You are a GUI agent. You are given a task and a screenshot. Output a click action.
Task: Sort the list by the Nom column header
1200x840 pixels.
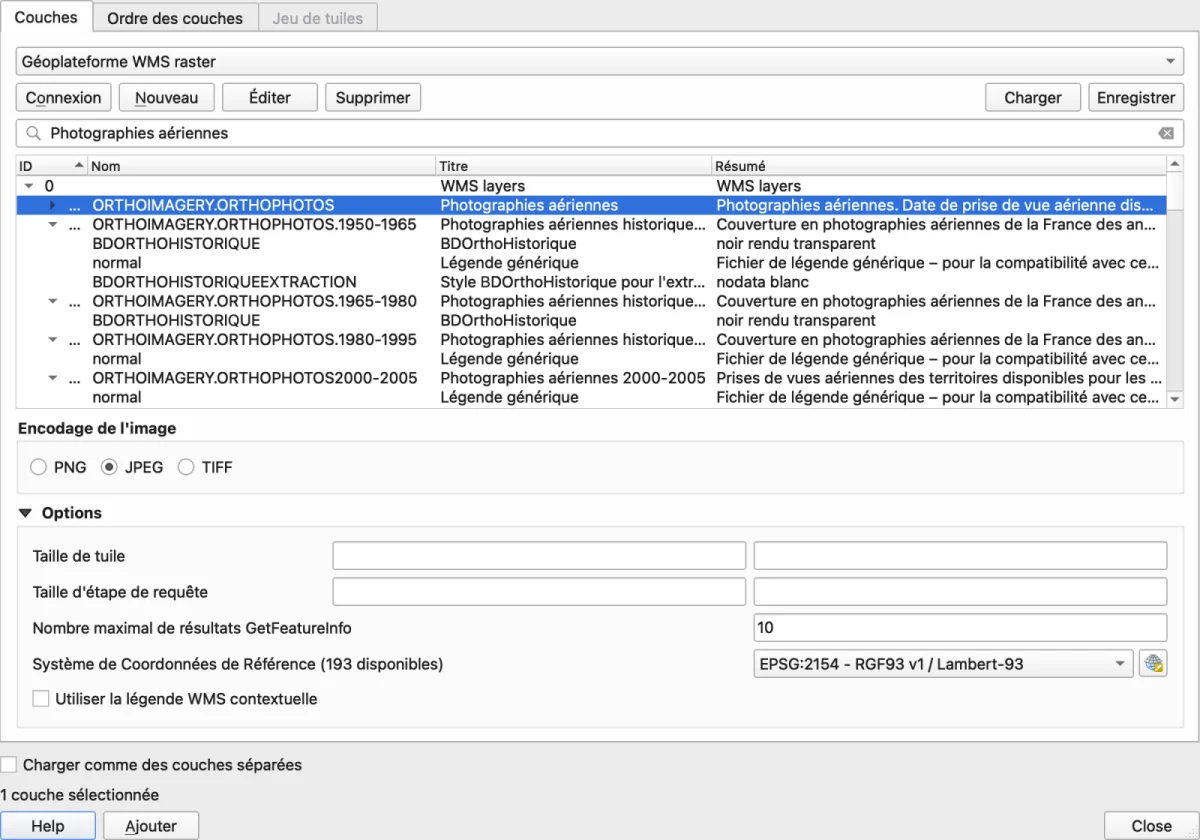pyautogui.click(x=262, y=166)
